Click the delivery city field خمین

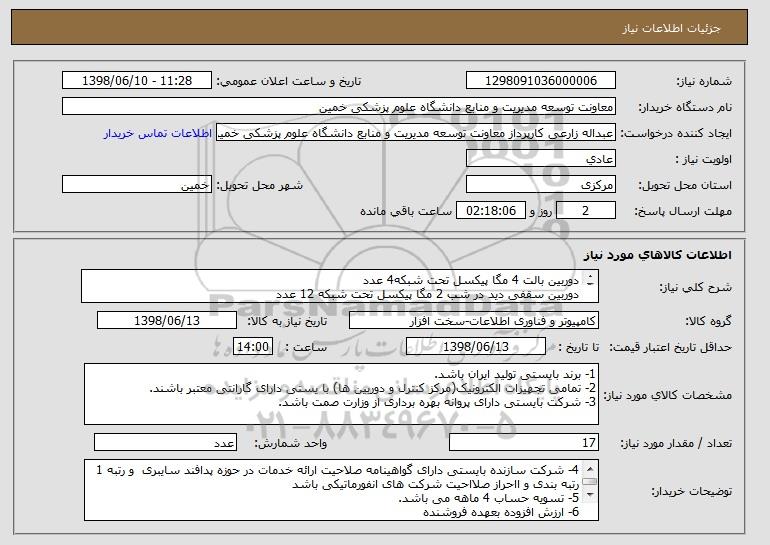tap(137, 185)
